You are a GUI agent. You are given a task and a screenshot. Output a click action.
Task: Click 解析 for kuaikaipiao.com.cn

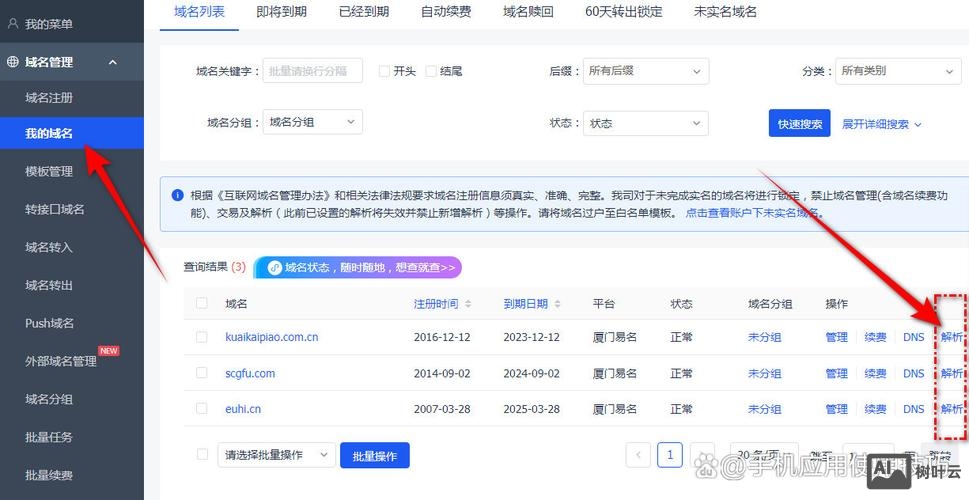point(952,337)
